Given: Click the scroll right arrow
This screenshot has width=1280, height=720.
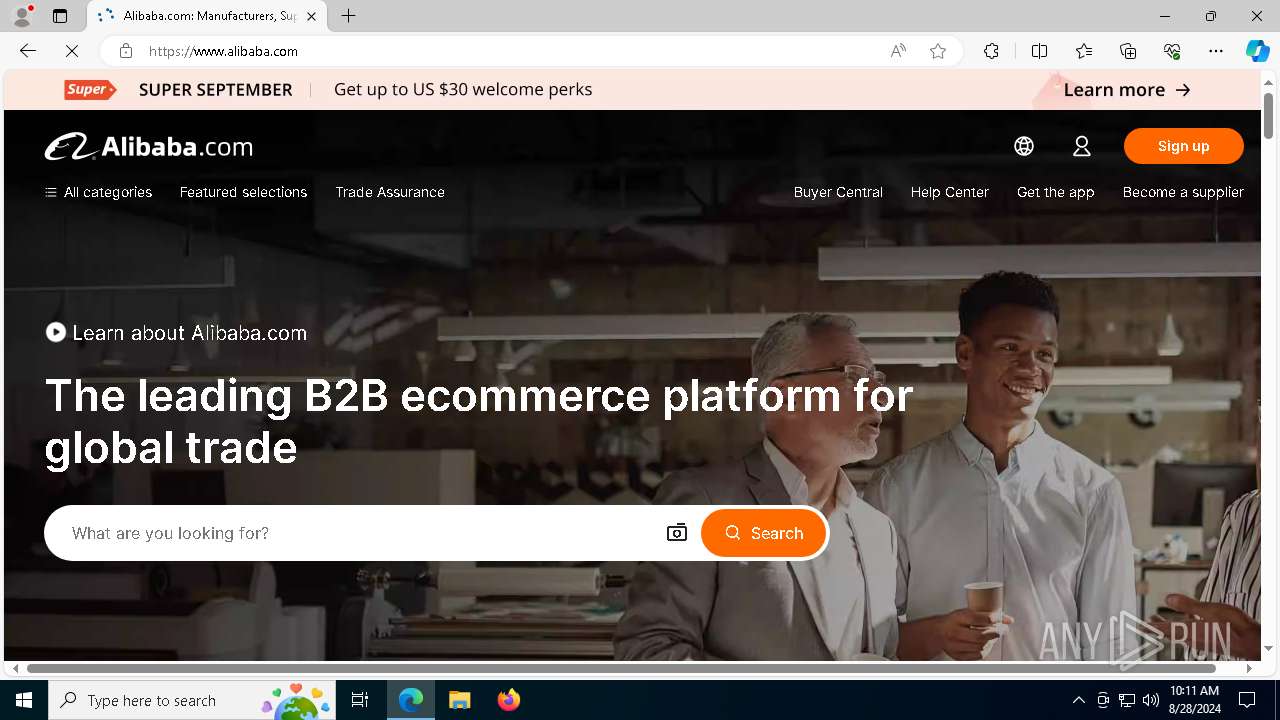Looking at the screenshot, I should (1249, 668).
